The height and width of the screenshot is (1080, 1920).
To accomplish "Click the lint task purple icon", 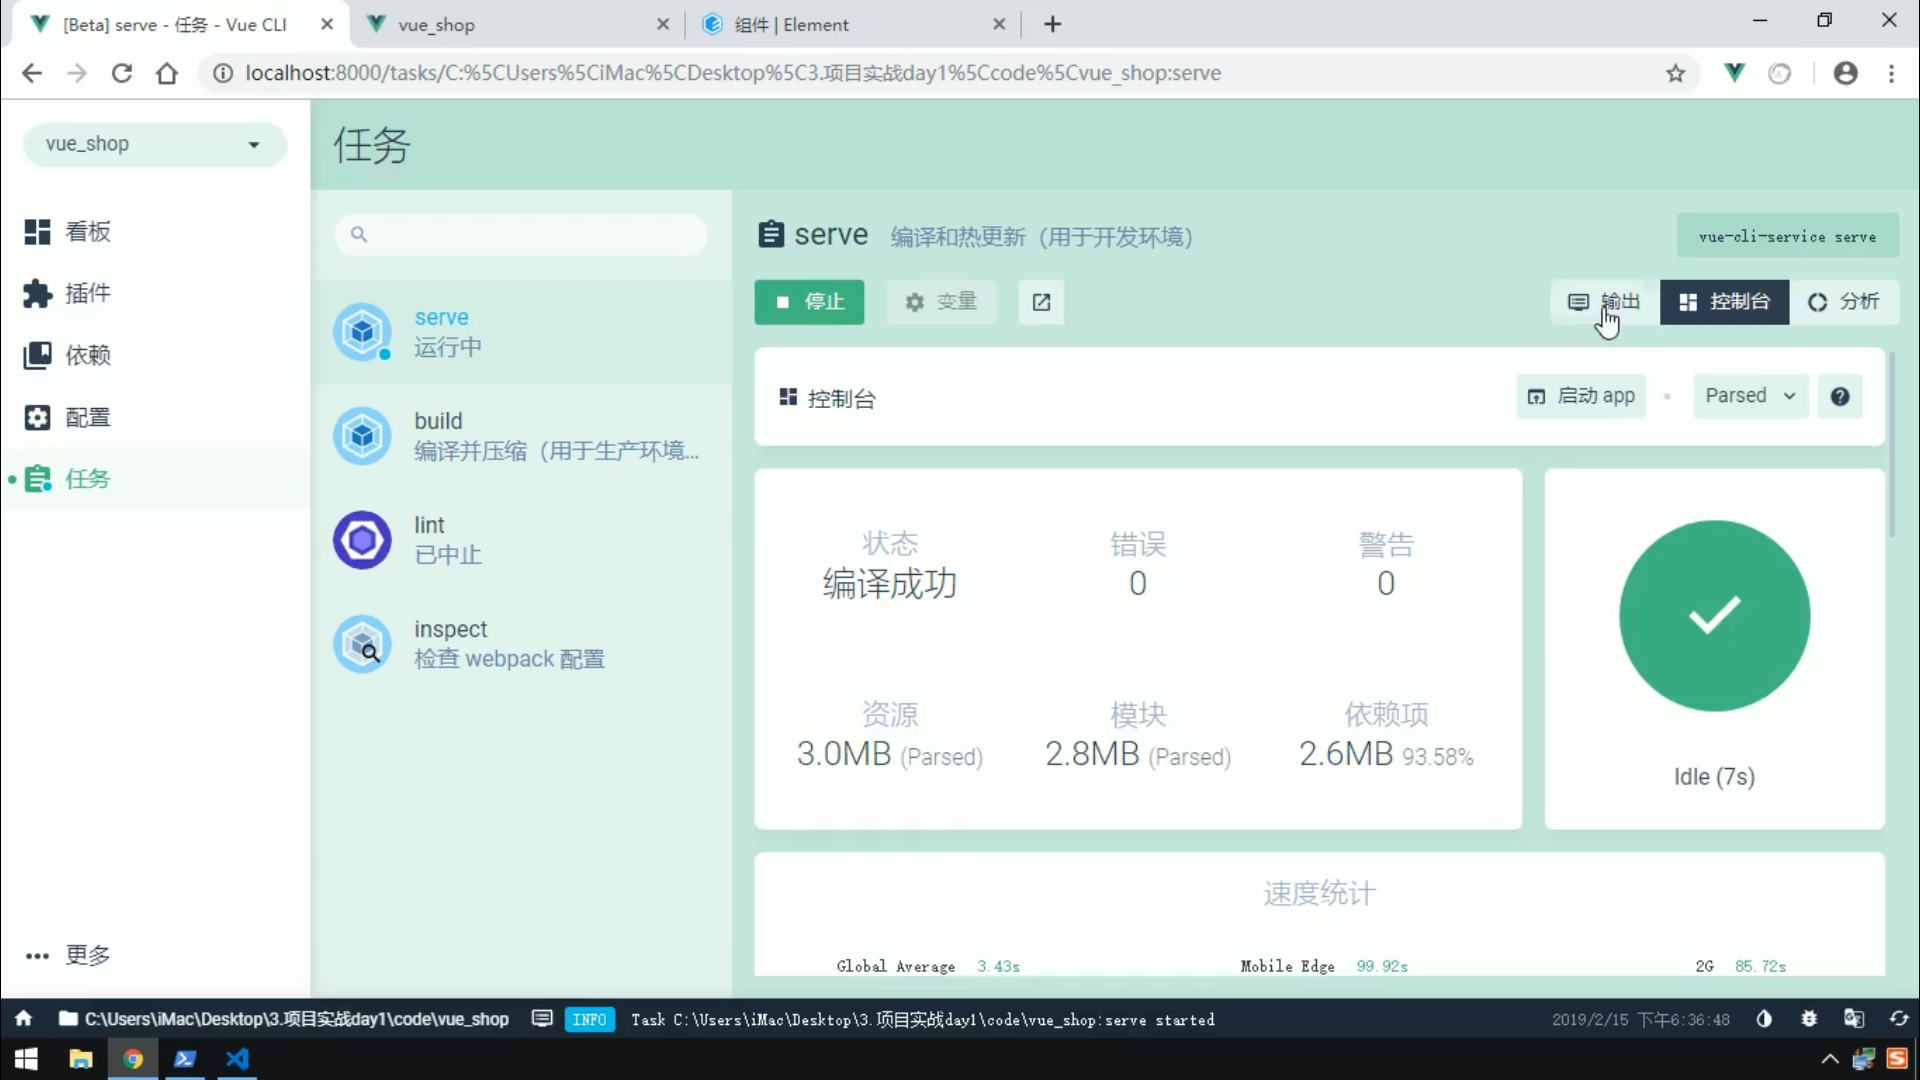I will (x=362, y=540).
